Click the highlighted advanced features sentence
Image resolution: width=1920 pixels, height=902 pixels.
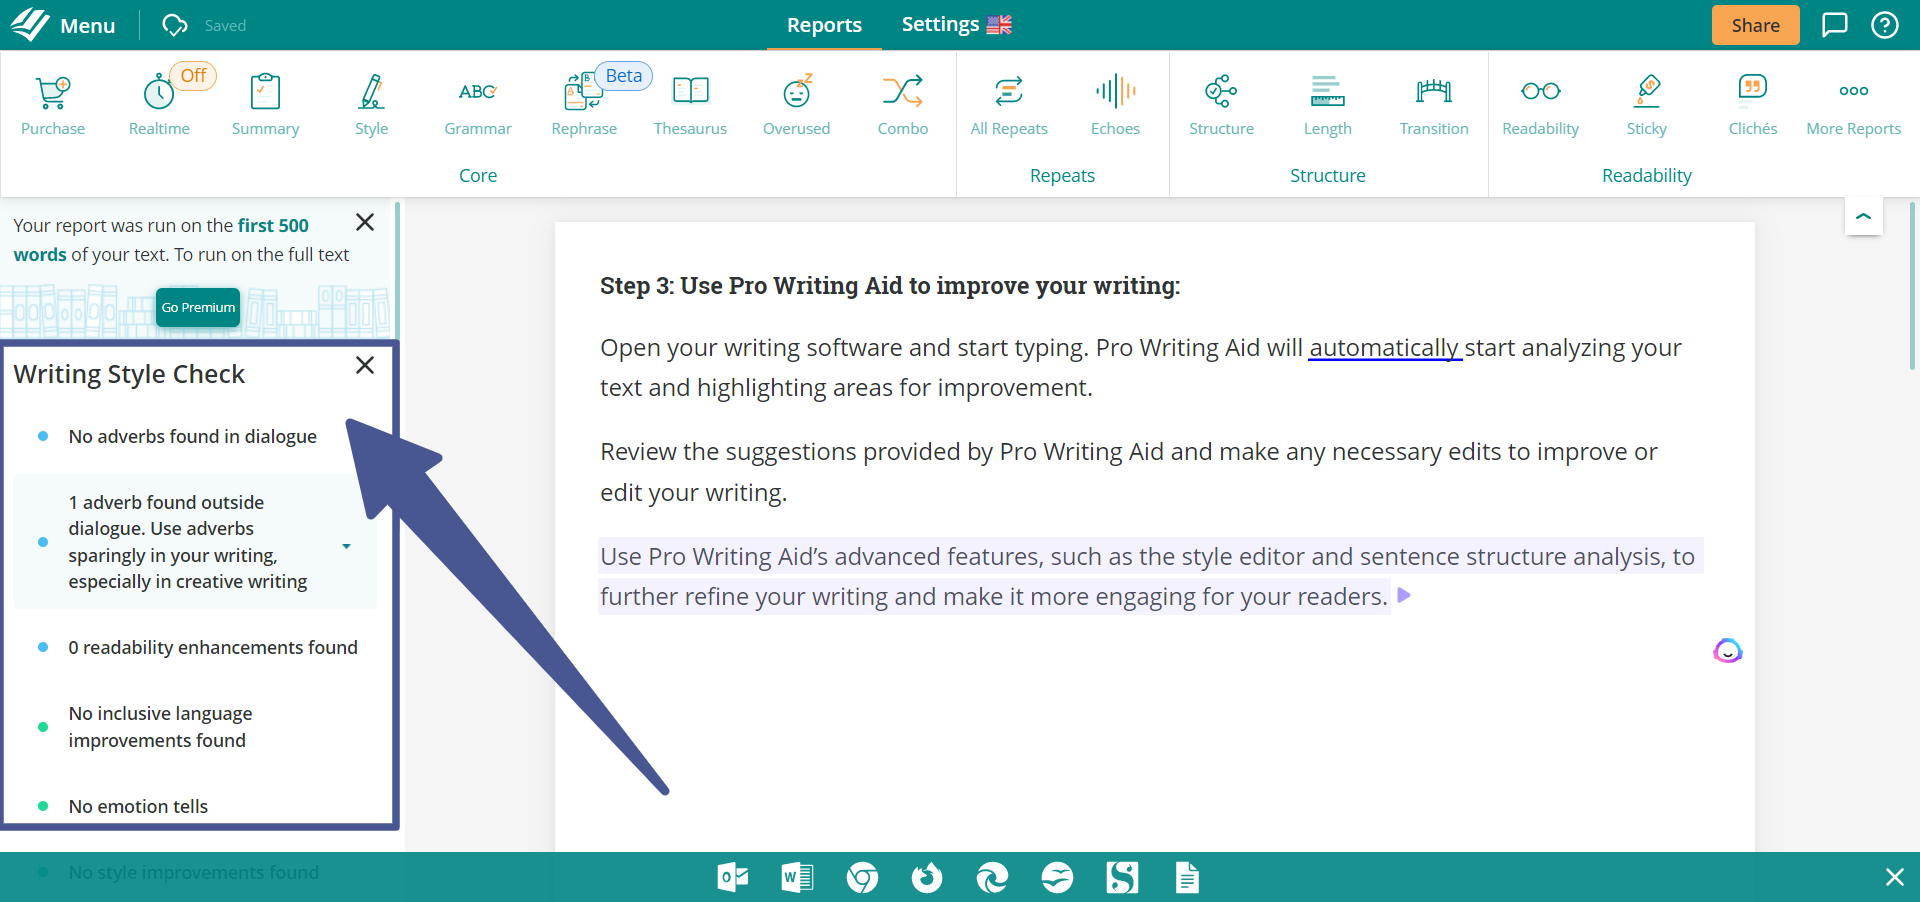pyautogui.click(x=1150, y=576)
